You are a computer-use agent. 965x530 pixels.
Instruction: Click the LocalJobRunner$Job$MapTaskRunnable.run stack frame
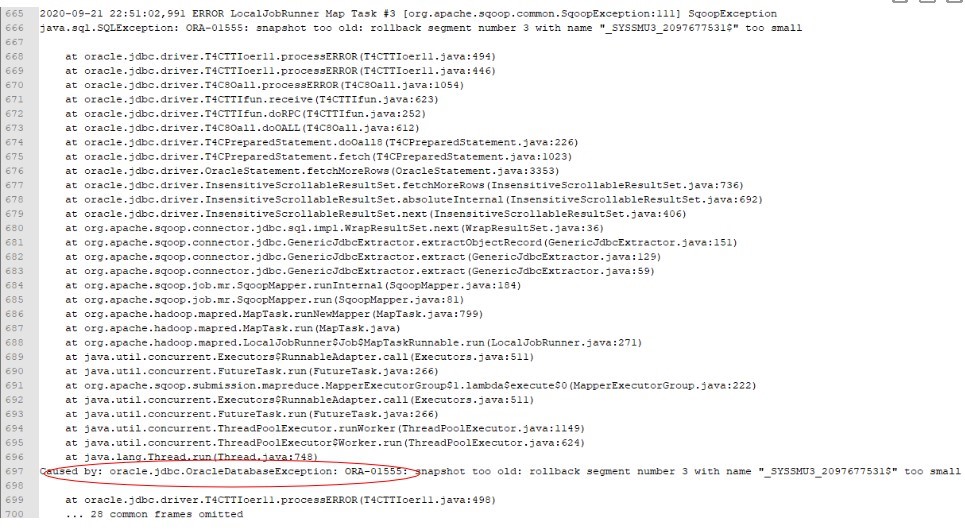pos(353,343)
